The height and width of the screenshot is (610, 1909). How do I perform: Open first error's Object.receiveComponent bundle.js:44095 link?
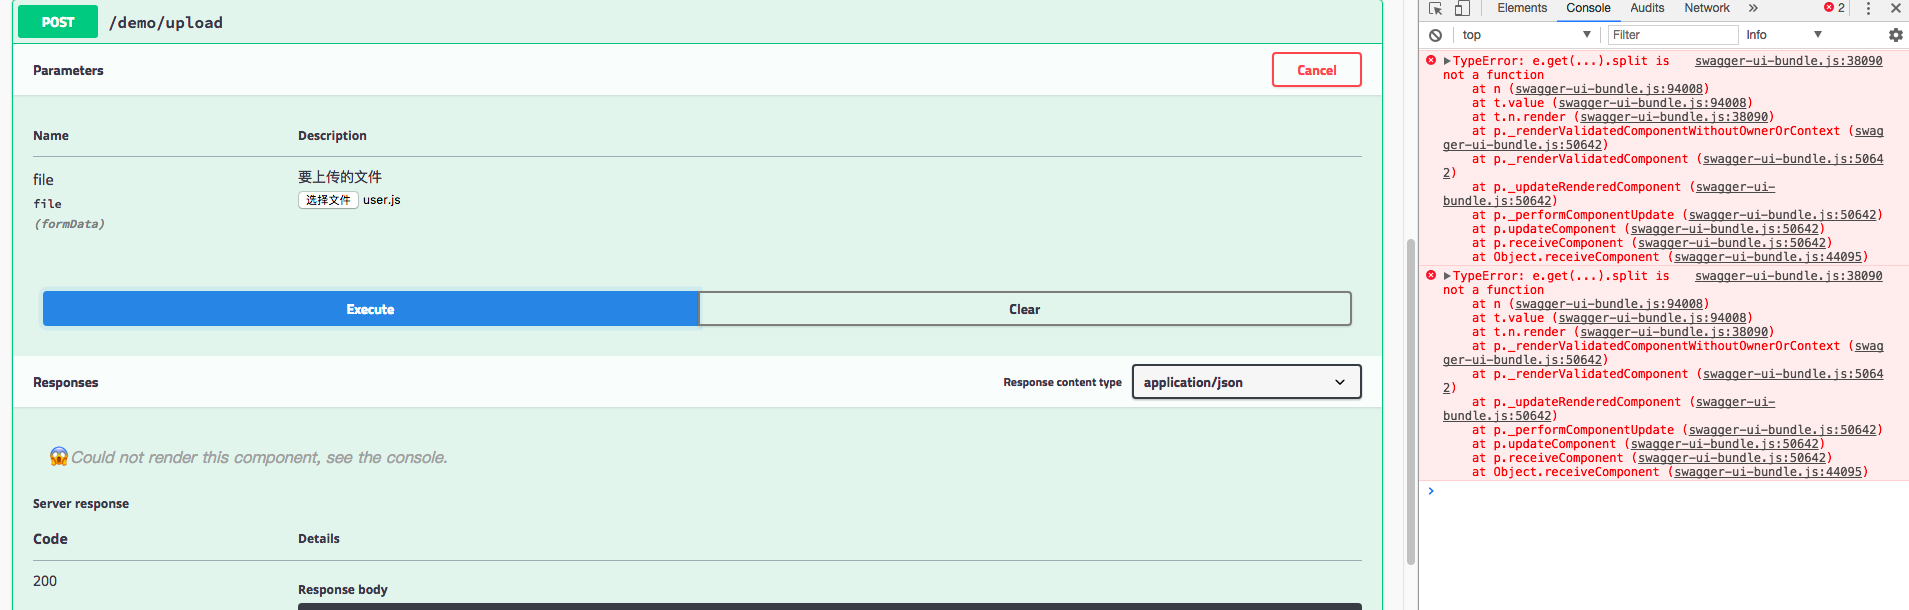[1768, 257]
